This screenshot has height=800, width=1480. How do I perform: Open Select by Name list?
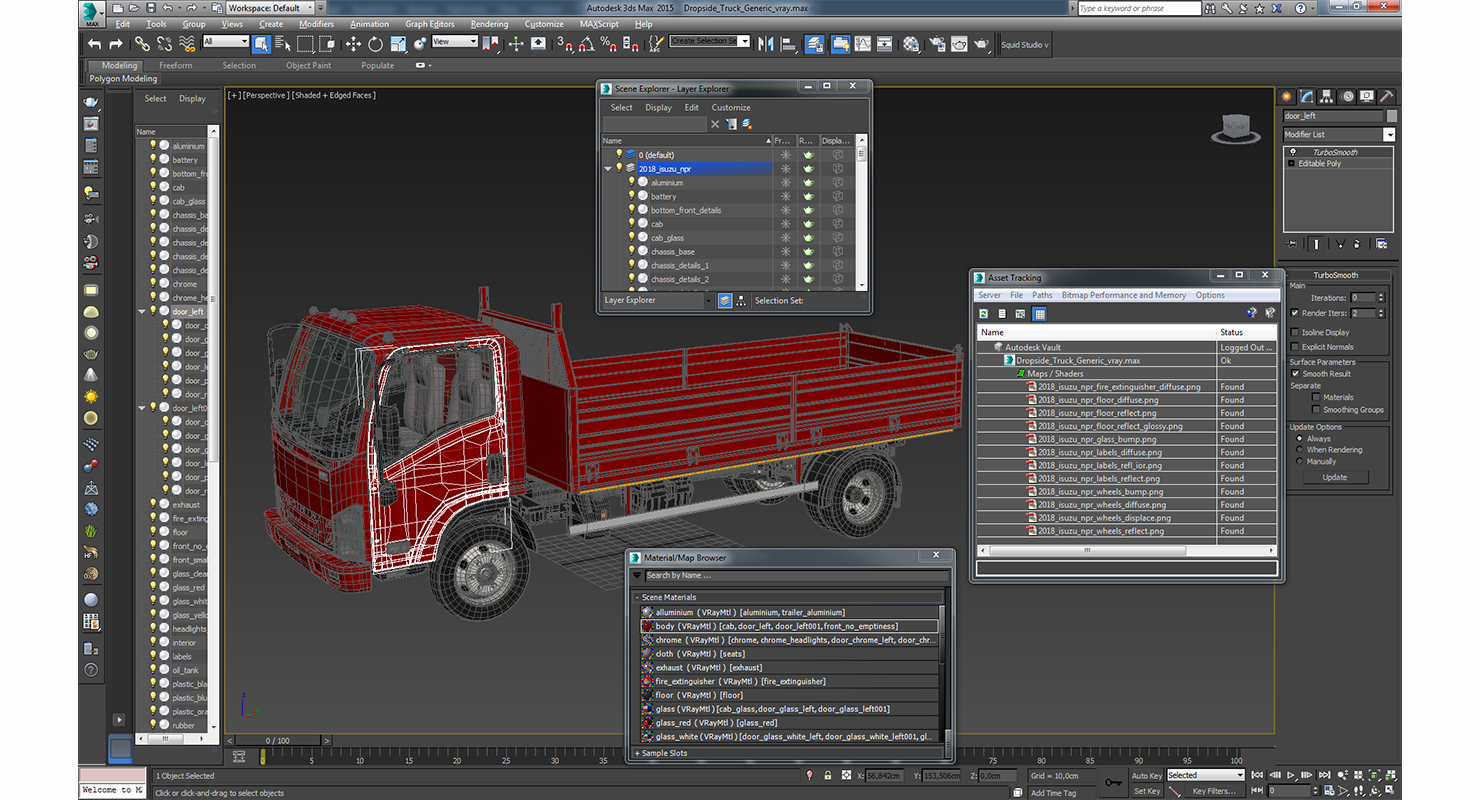click(283, 44)
